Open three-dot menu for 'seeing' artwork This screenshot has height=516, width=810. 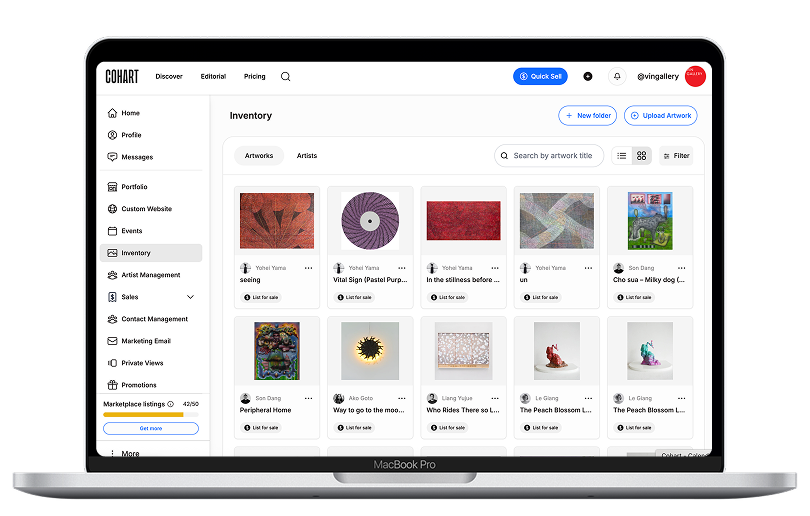point(308,268)
